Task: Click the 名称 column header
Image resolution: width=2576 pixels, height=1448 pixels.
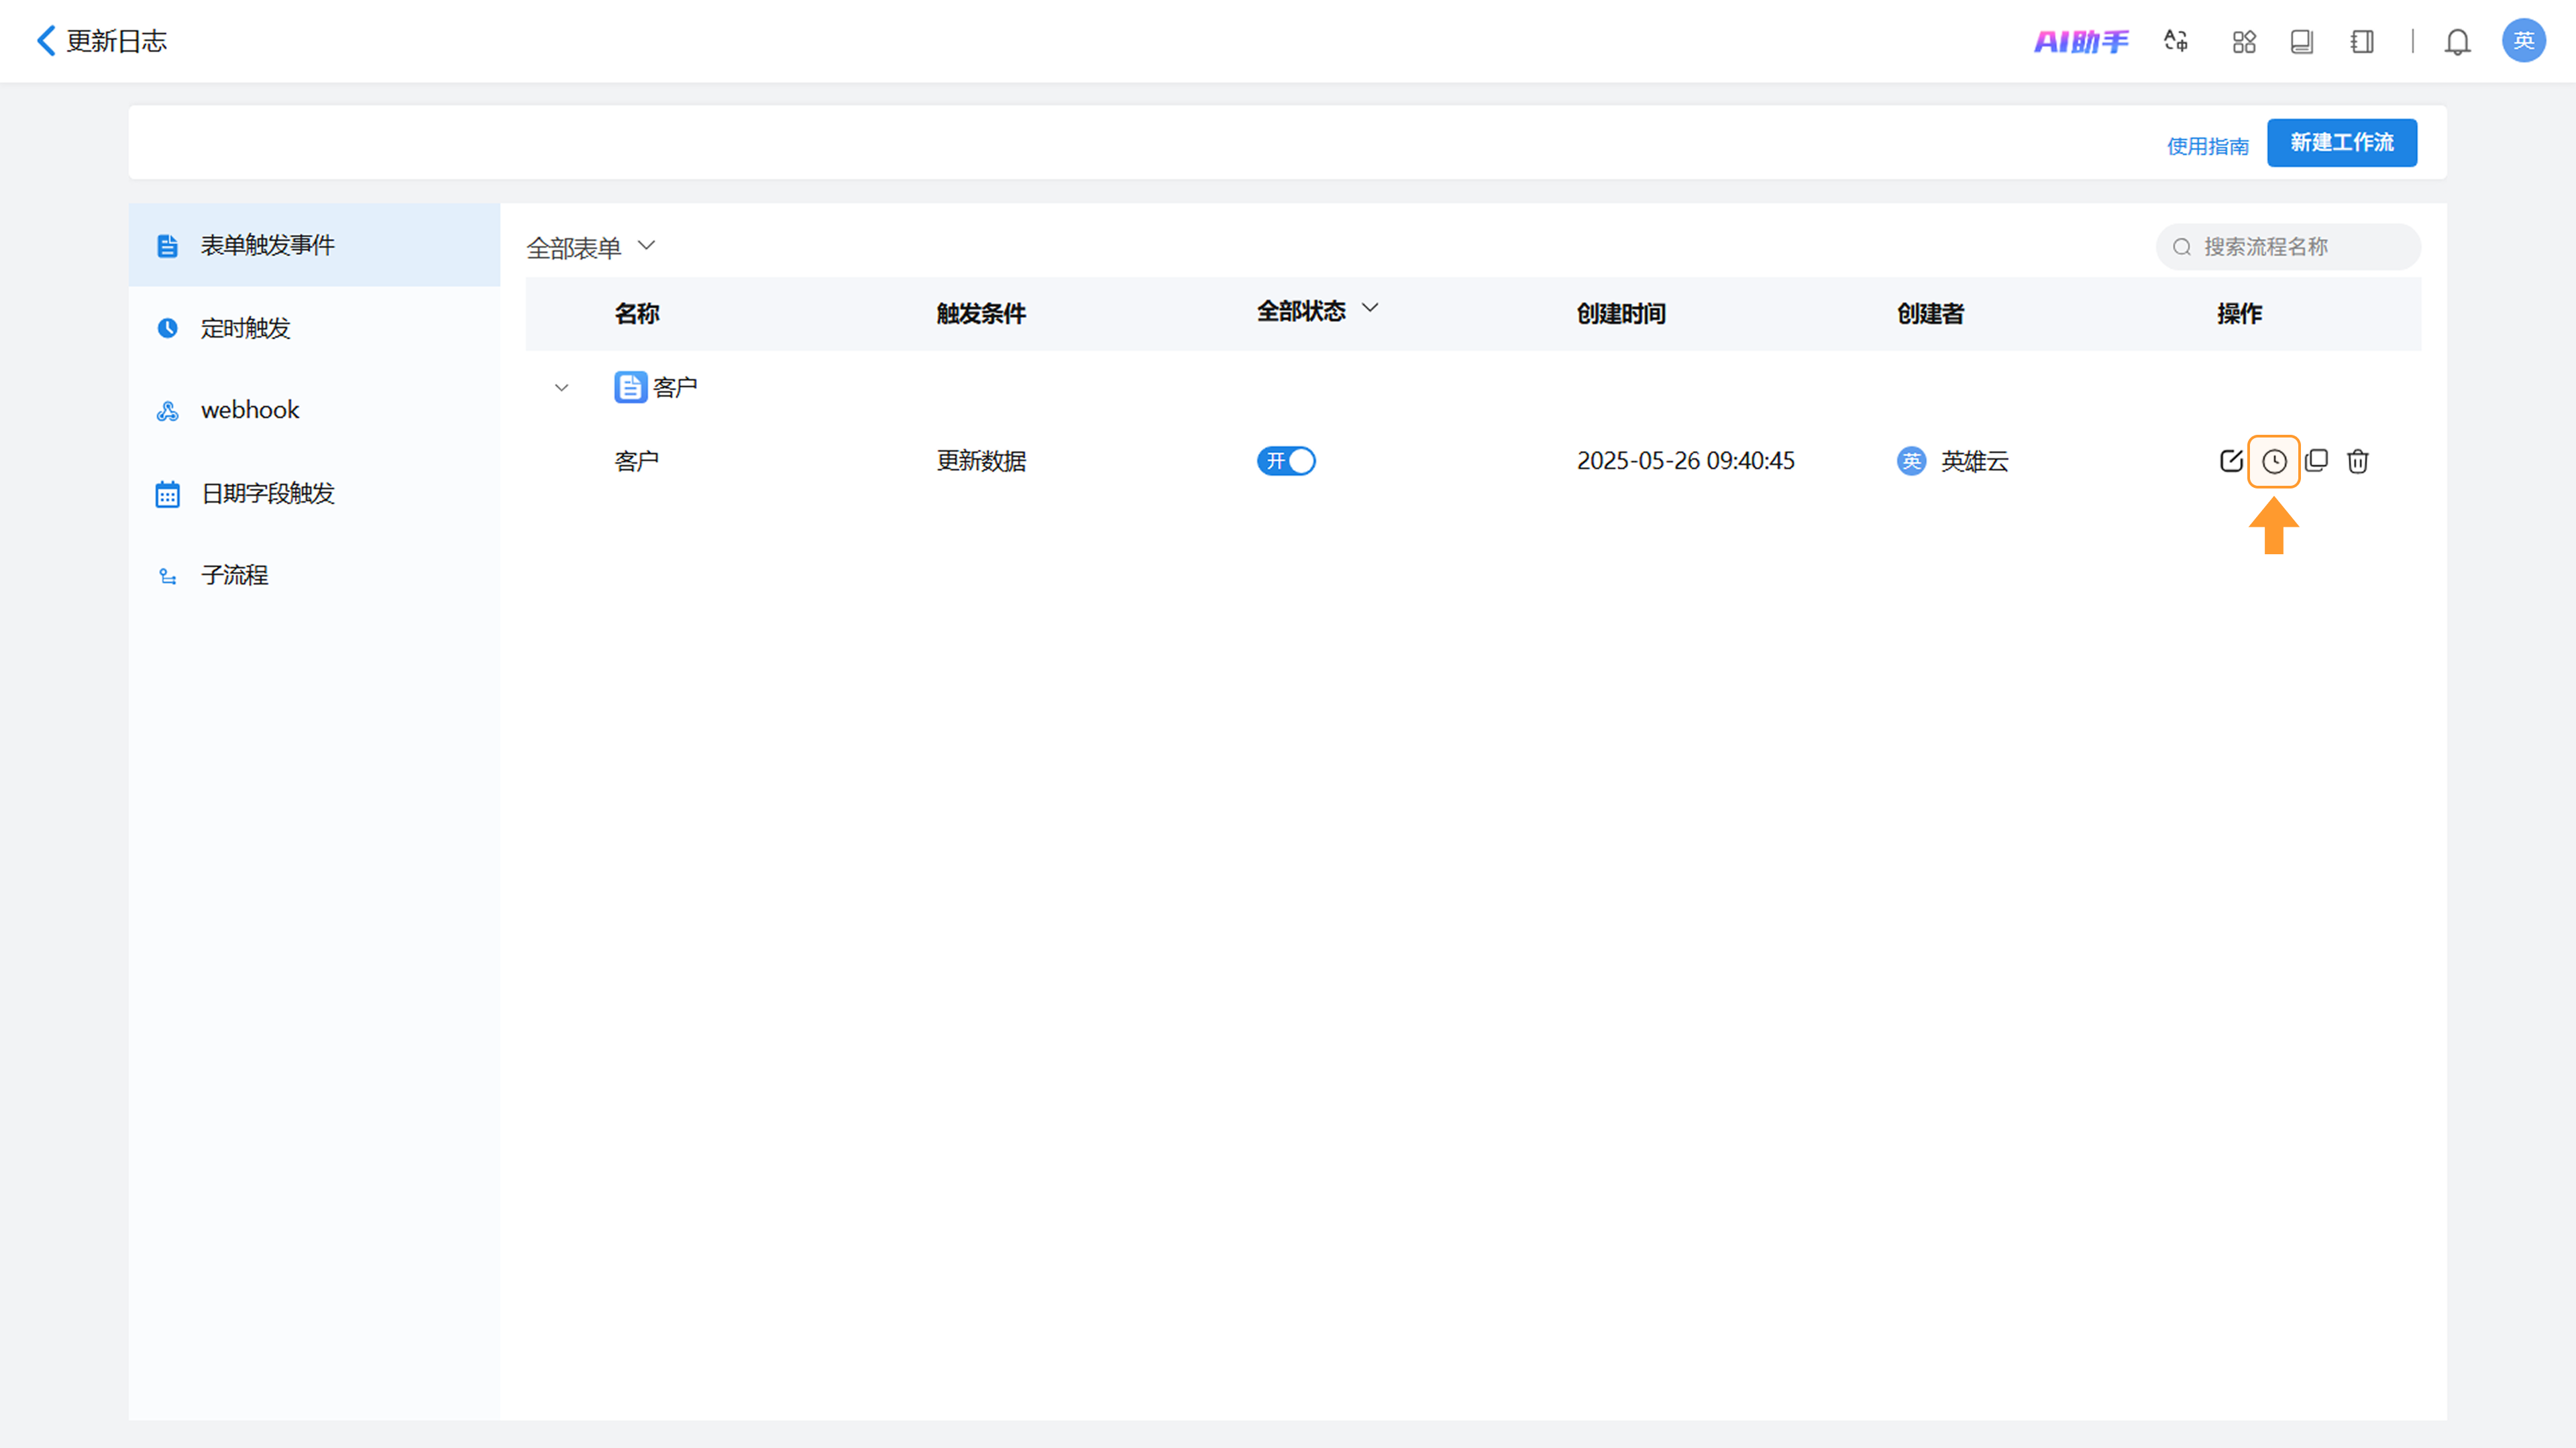Action: (x=637, y=314)
